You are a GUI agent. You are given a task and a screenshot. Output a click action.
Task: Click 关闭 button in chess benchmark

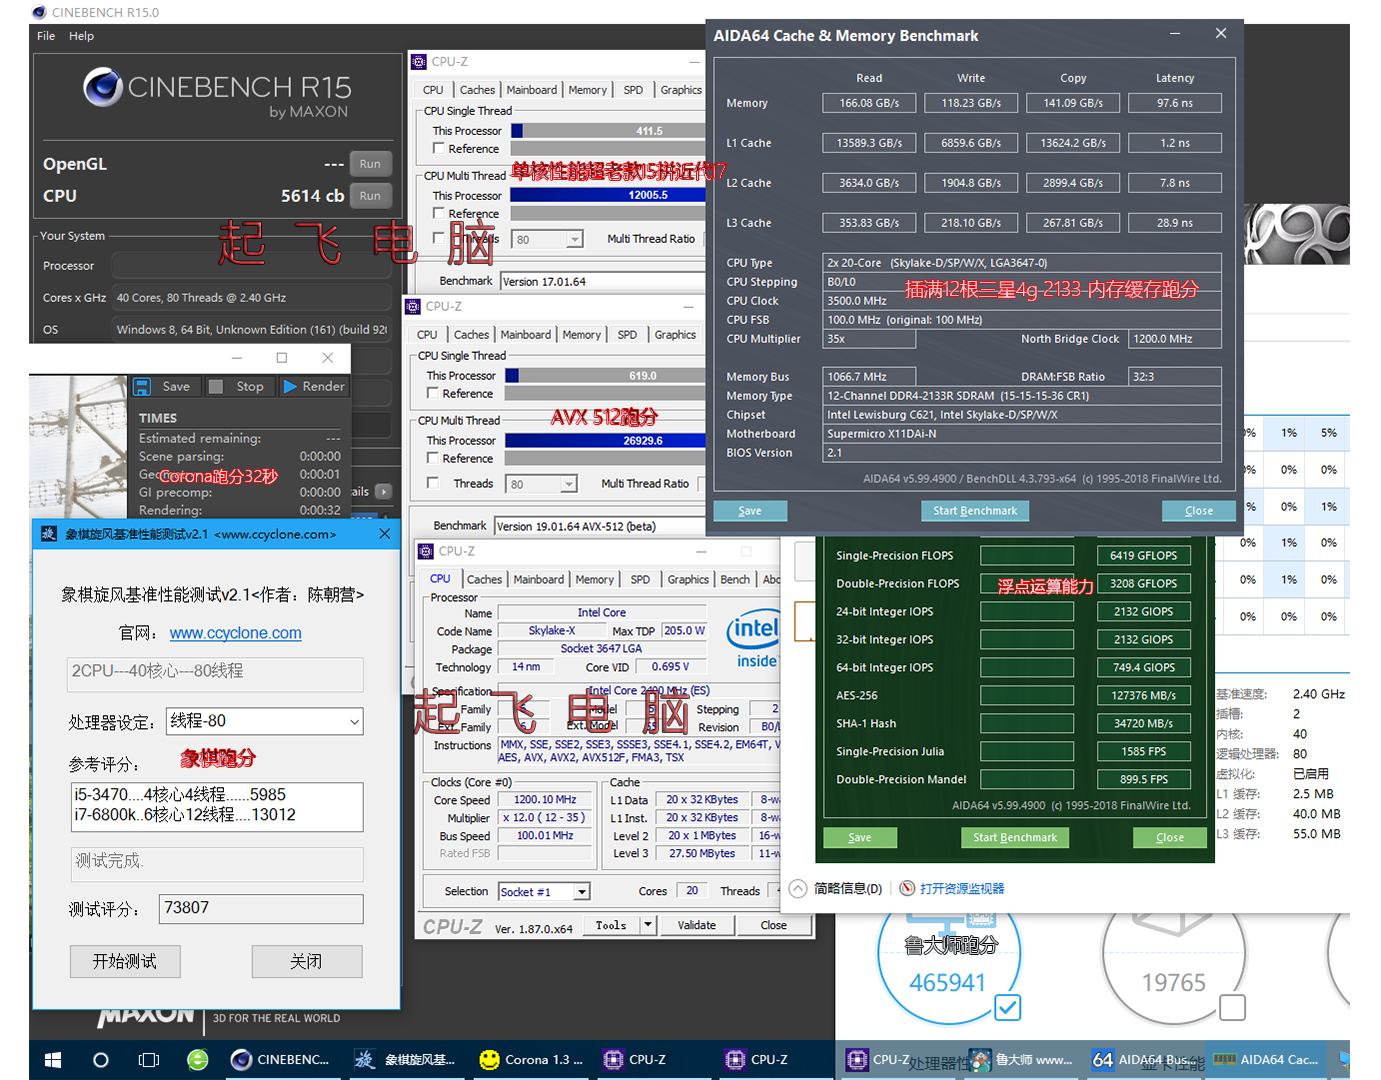(x=307, y=961)
